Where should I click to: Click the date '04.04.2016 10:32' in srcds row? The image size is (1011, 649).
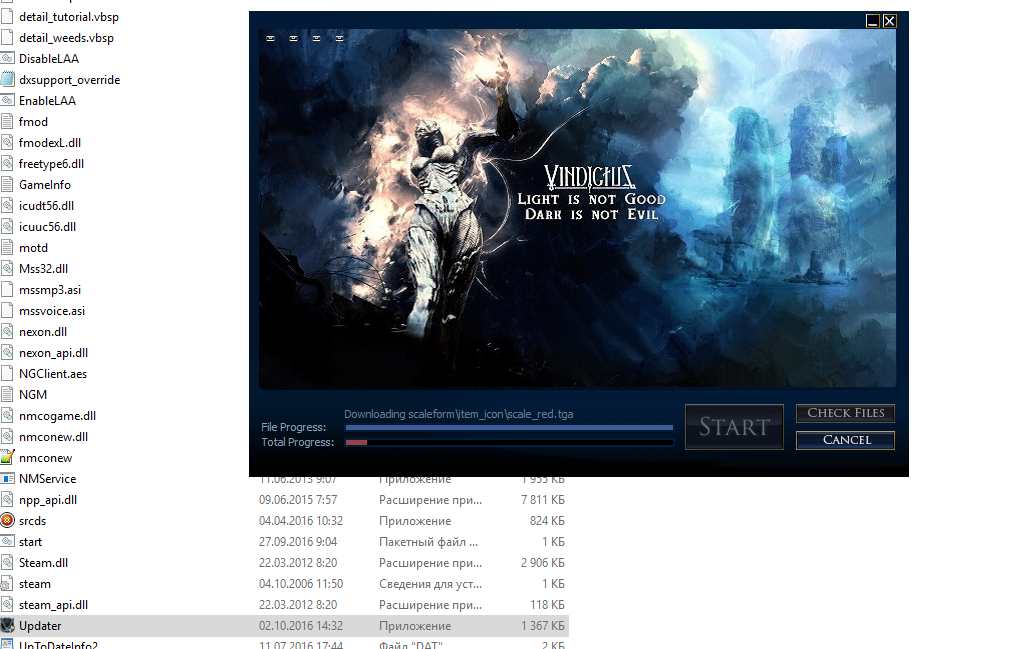[301, 521]
